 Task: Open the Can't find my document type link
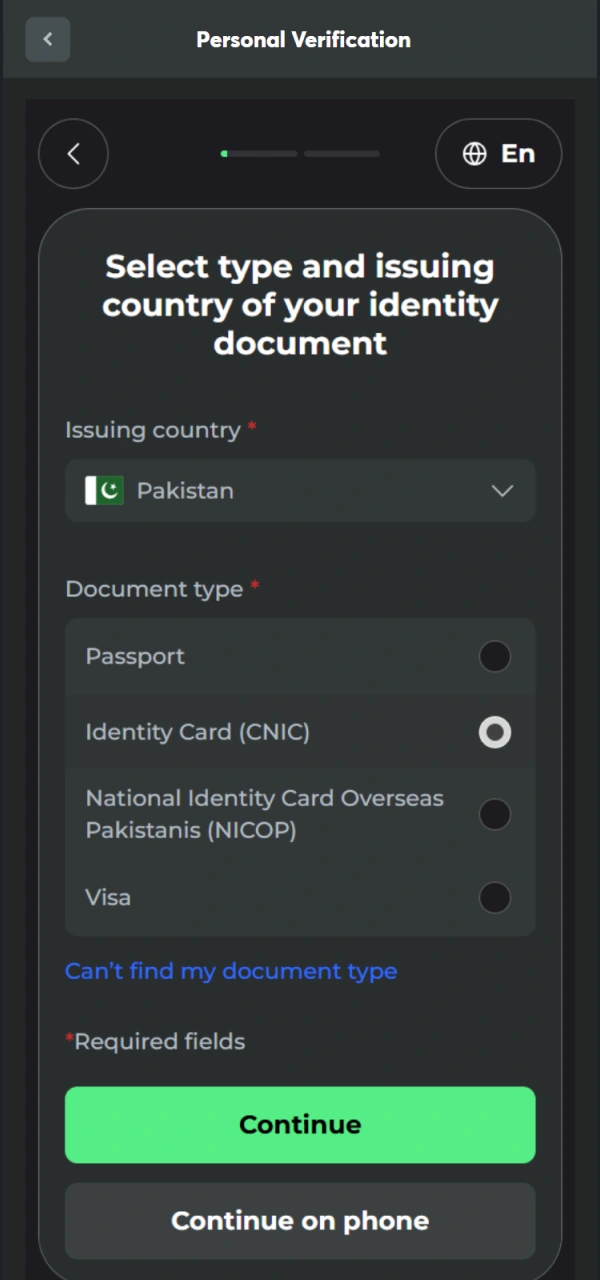tap(231, 971)
